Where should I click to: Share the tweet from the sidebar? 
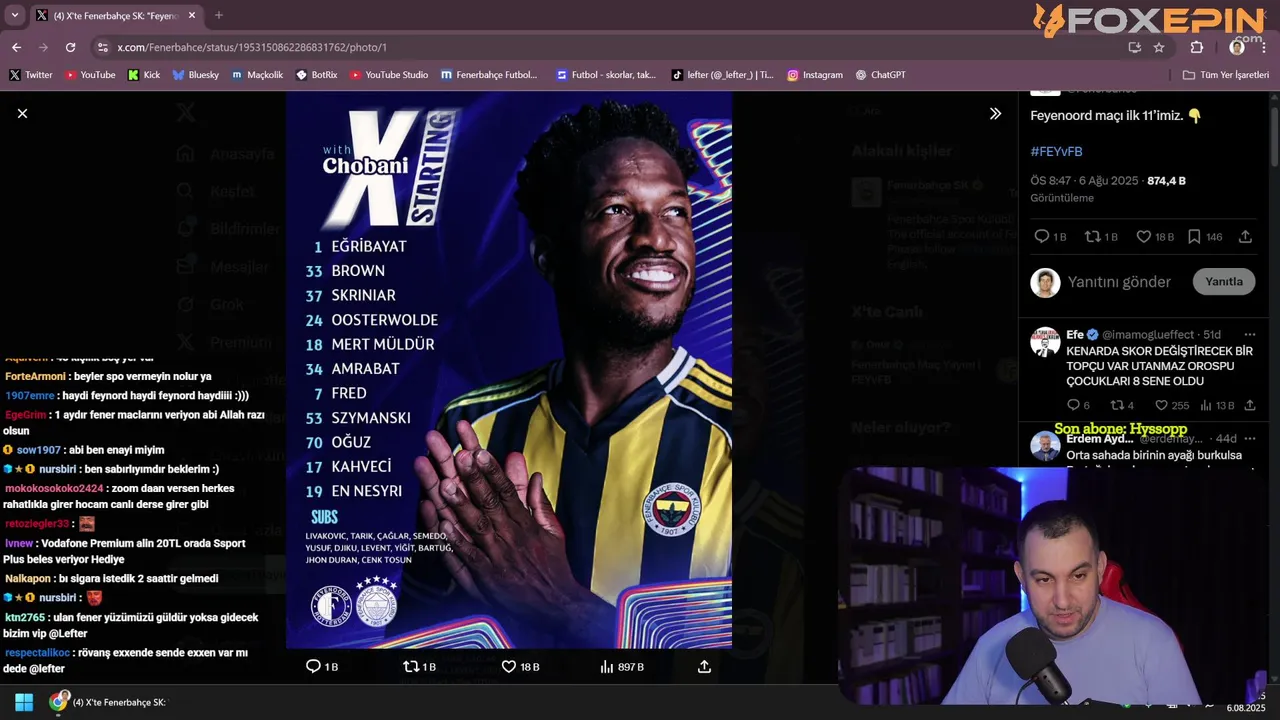1245,237
